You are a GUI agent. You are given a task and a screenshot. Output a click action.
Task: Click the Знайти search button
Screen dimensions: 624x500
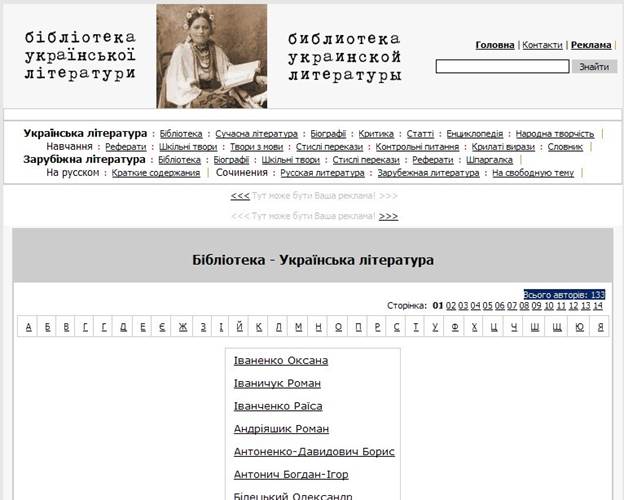click(594, 66)
